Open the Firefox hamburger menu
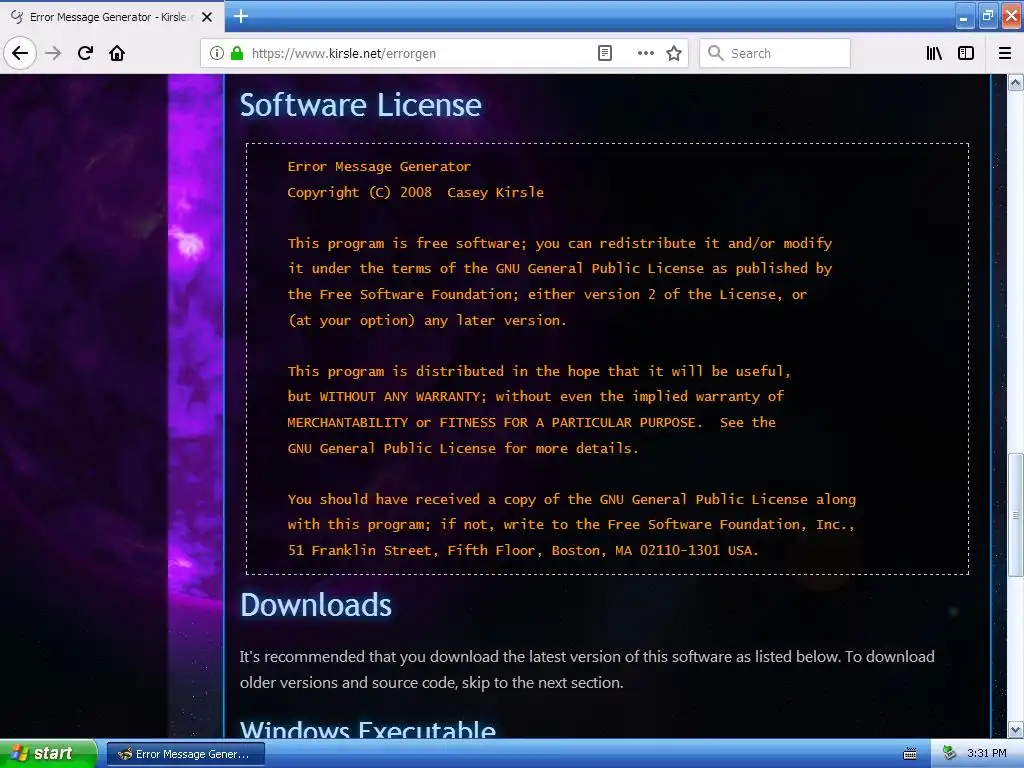The width and height of the screenshot is (1024, 768). pyautogui.click(x=1005, y=53)
